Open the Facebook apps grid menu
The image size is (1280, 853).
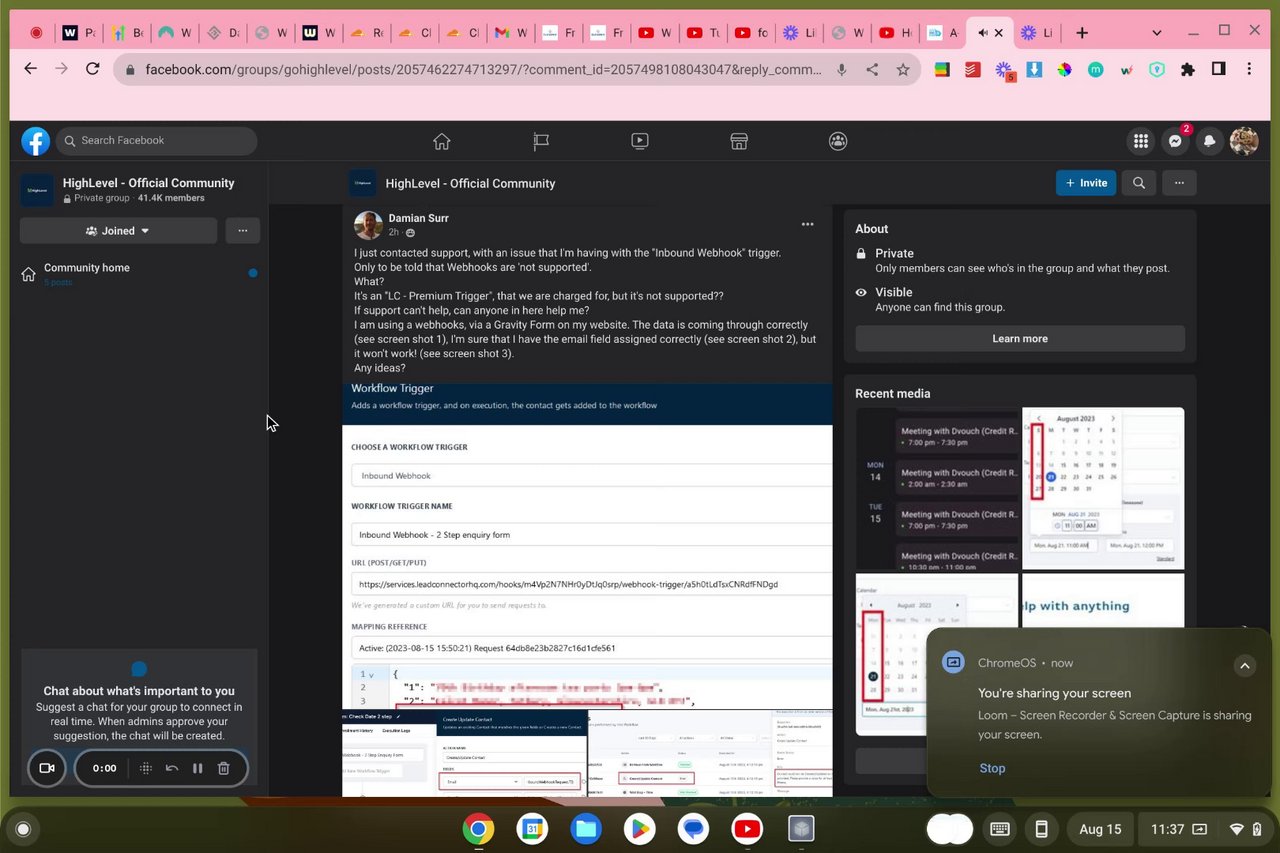coord(1140,141)
